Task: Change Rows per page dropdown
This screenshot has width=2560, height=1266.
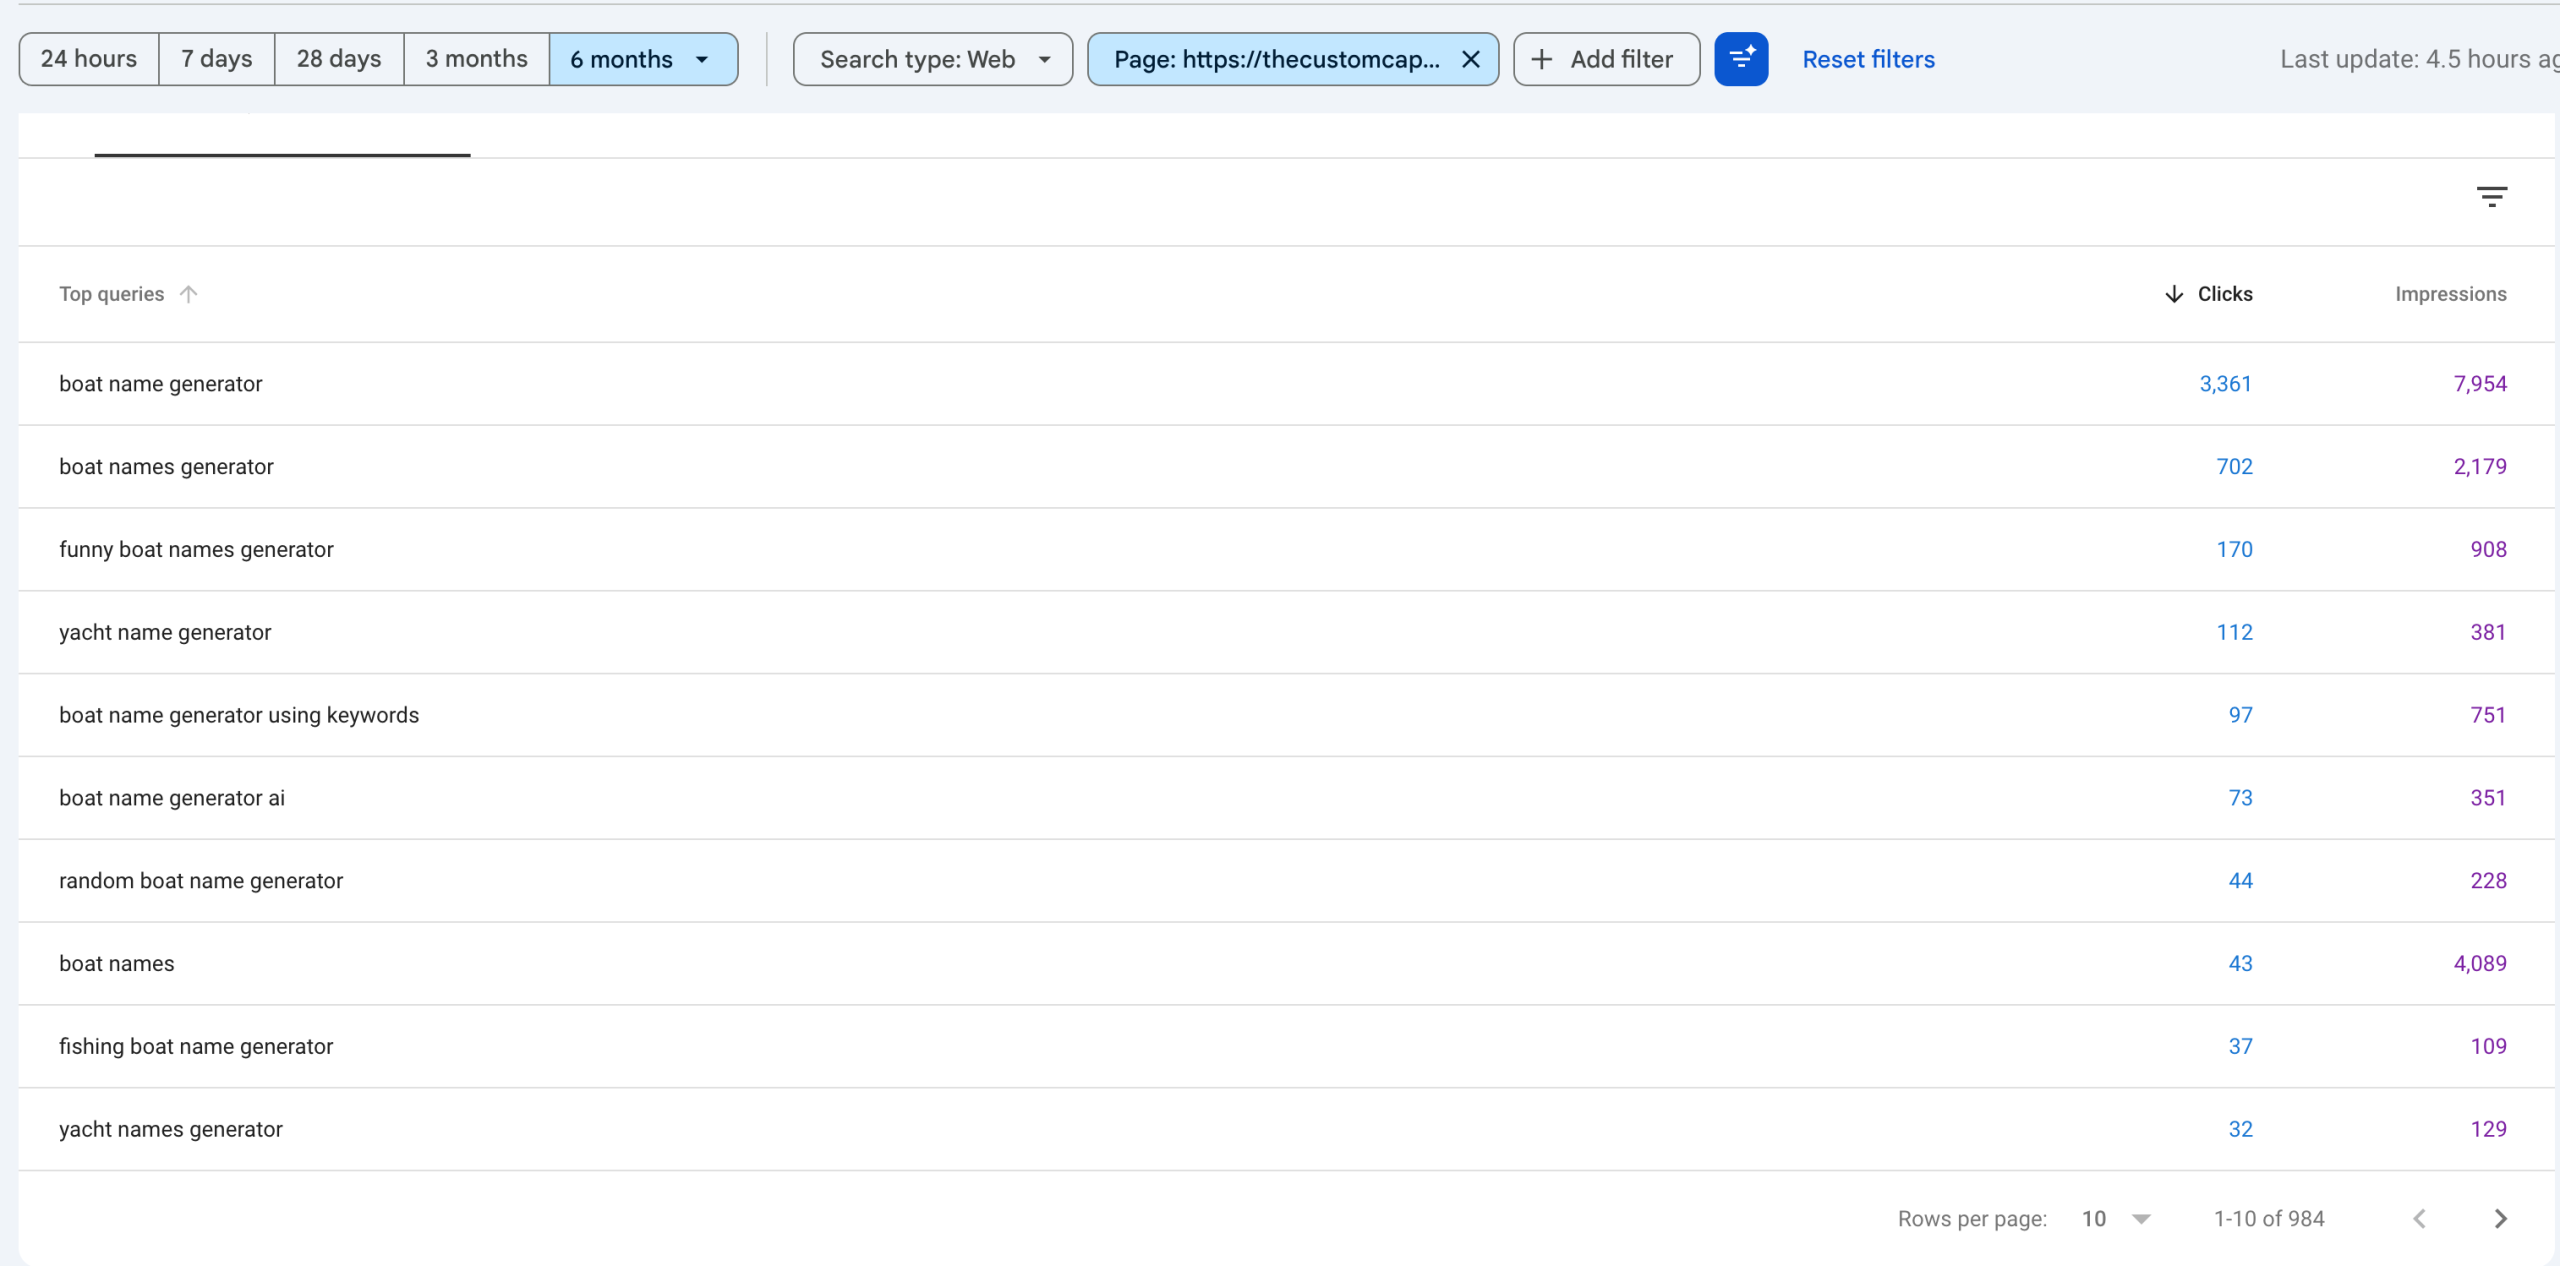Action: pyautogui.click(x=2115, y=1218)
